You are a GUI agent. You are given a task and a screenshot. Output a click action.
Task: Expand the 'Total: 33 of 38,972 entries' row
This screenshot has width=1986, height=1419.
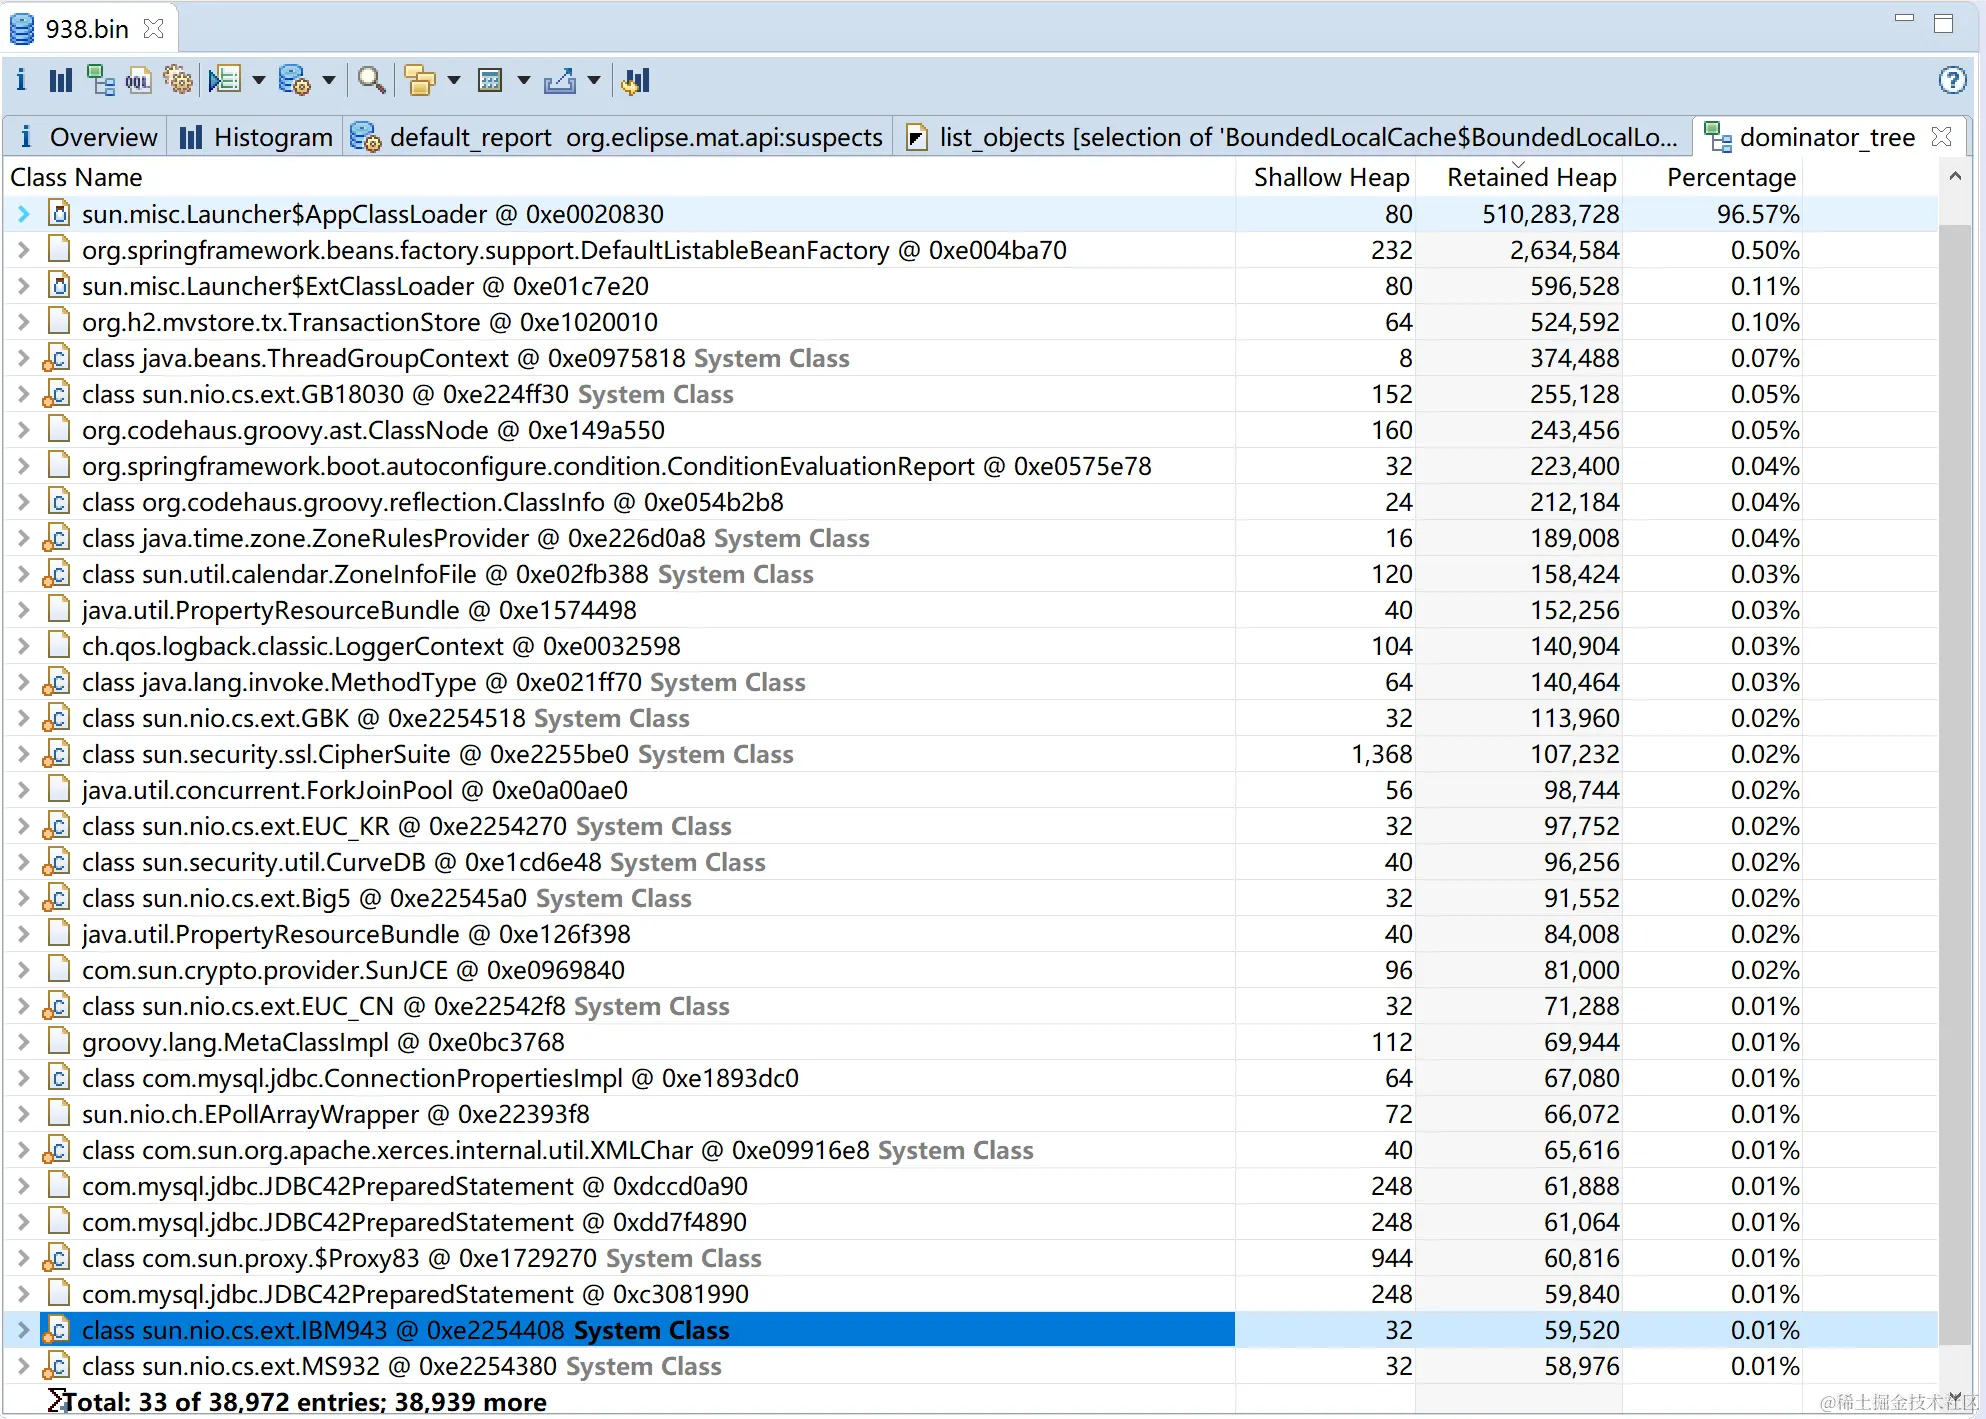point(298,1402)
